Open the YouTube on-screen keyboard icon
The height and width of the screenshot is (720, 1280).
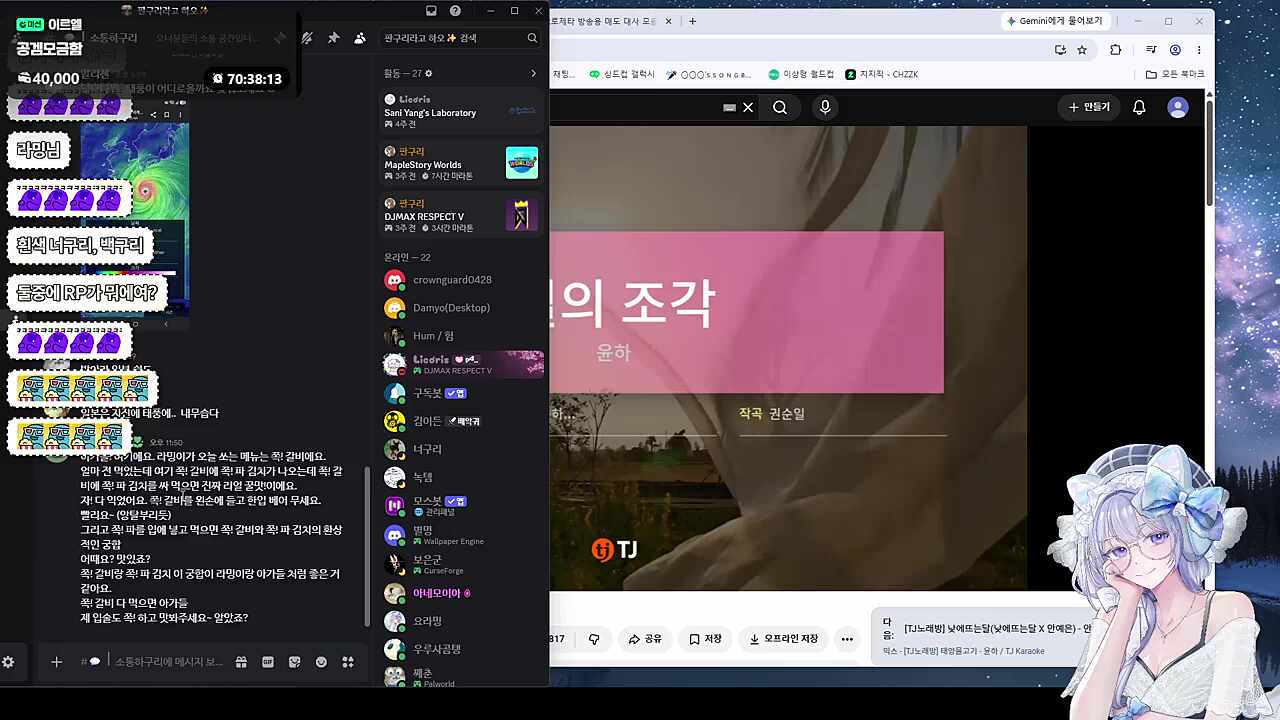729,107
